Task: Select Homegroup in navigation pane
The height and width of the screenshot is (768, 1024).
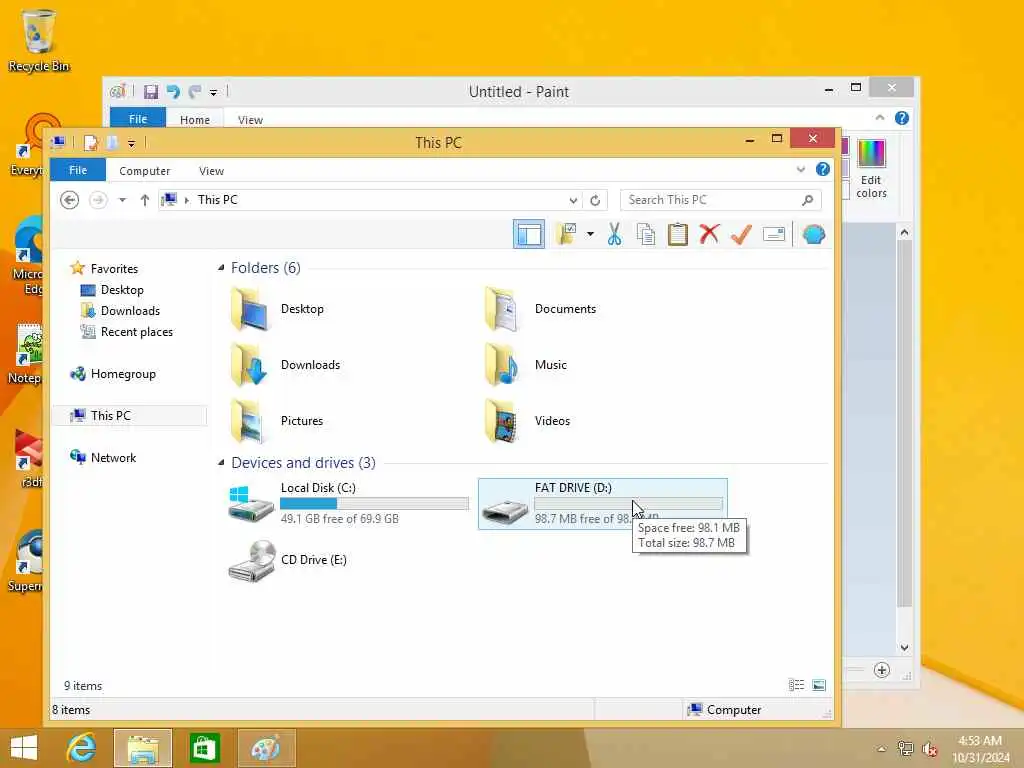Action: [123, 374]
